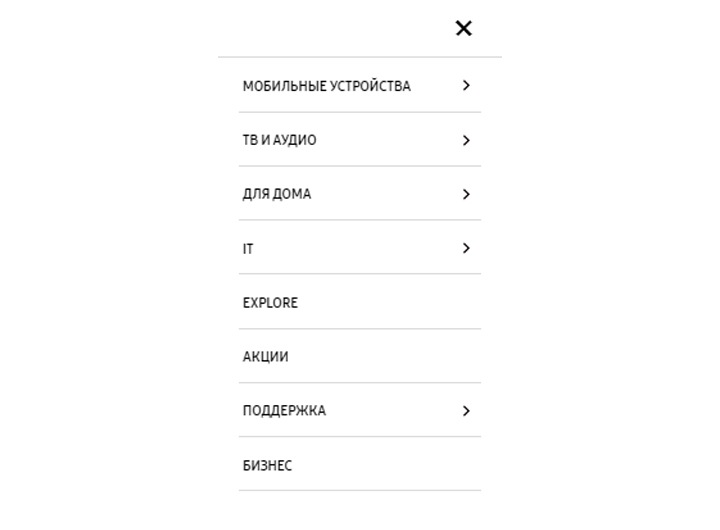Tap the АКЦИИ text entry
This screenshot has width=720, height=530.
[265, 356]
